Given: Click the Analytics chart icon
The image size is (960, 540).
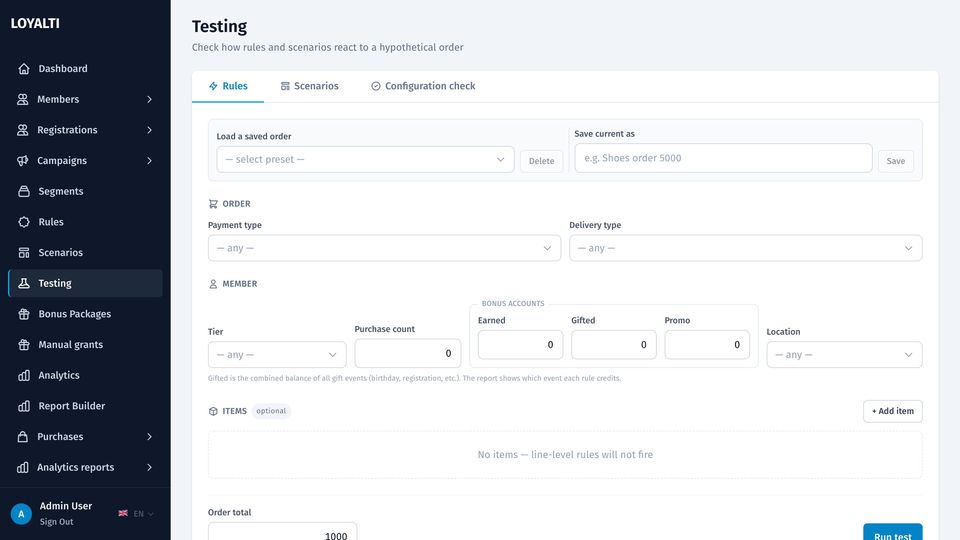Looking at the screenshot, I should [x=24, y=375].
